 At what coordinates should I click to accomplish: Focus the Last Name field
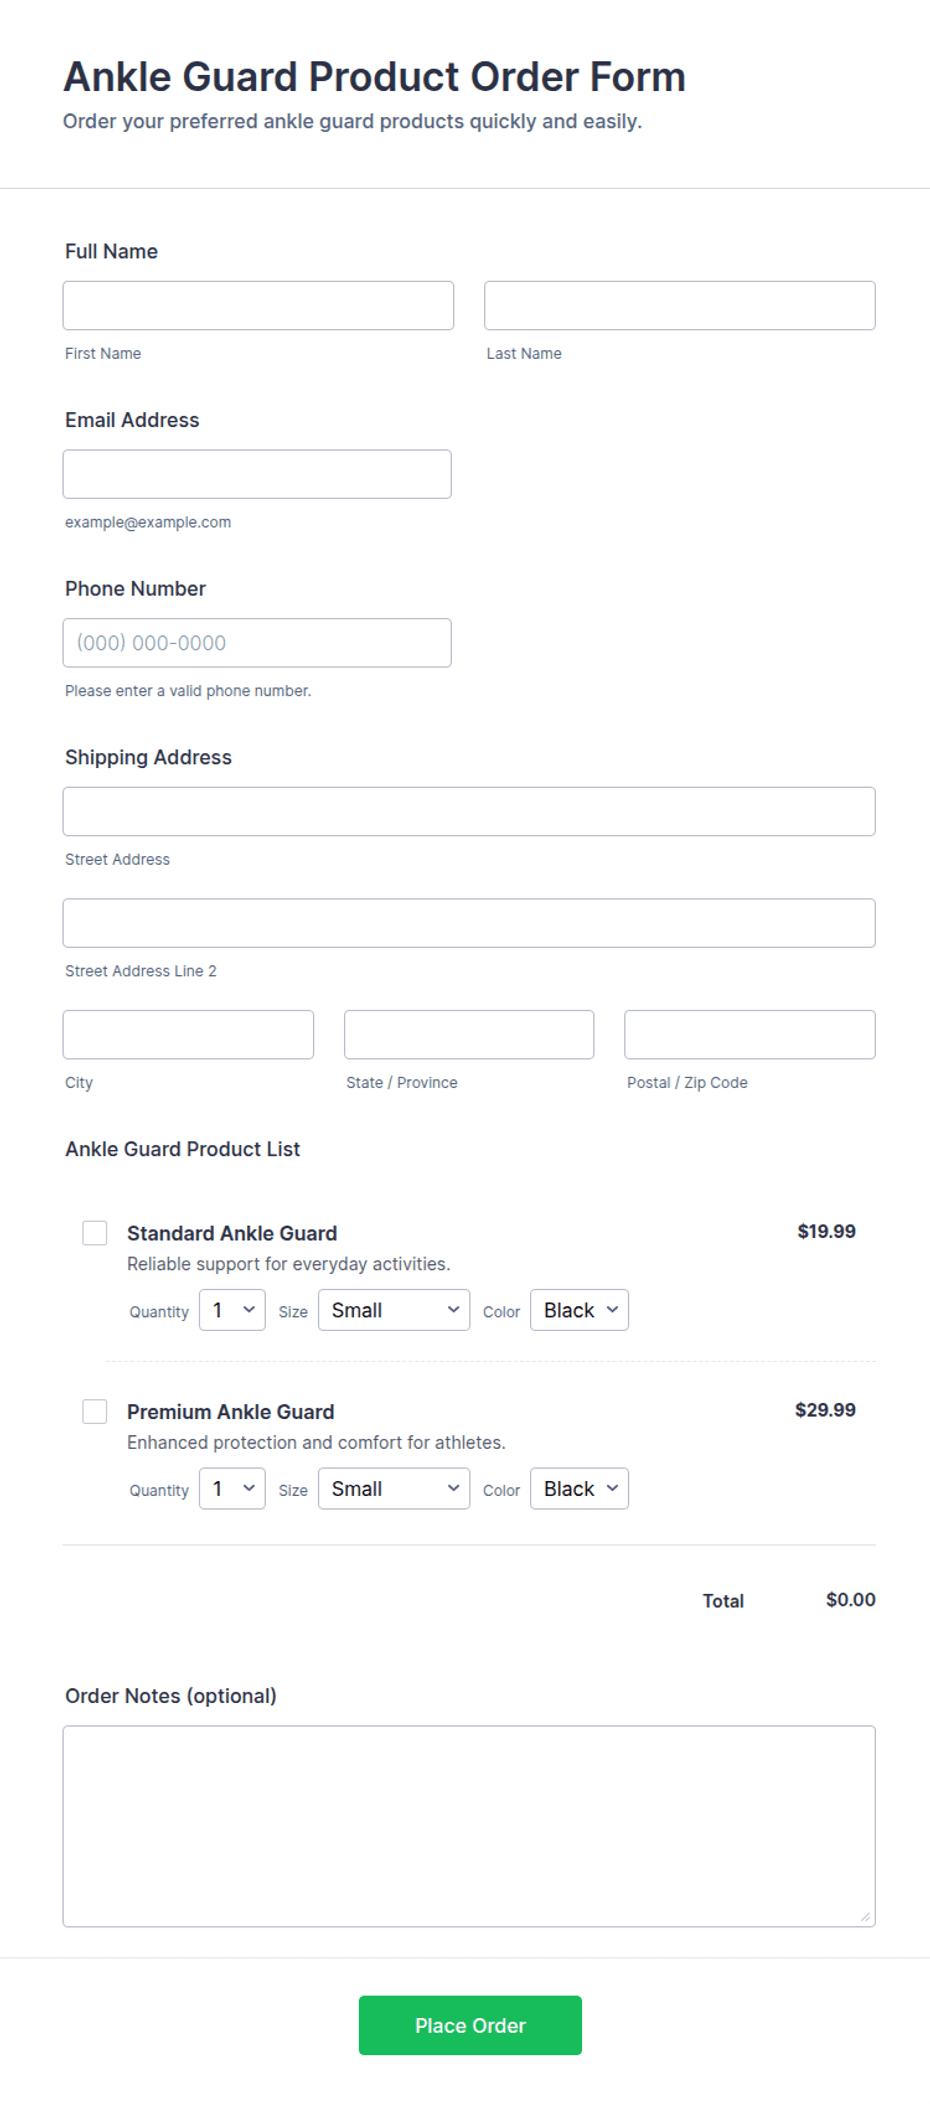(680, 305)
